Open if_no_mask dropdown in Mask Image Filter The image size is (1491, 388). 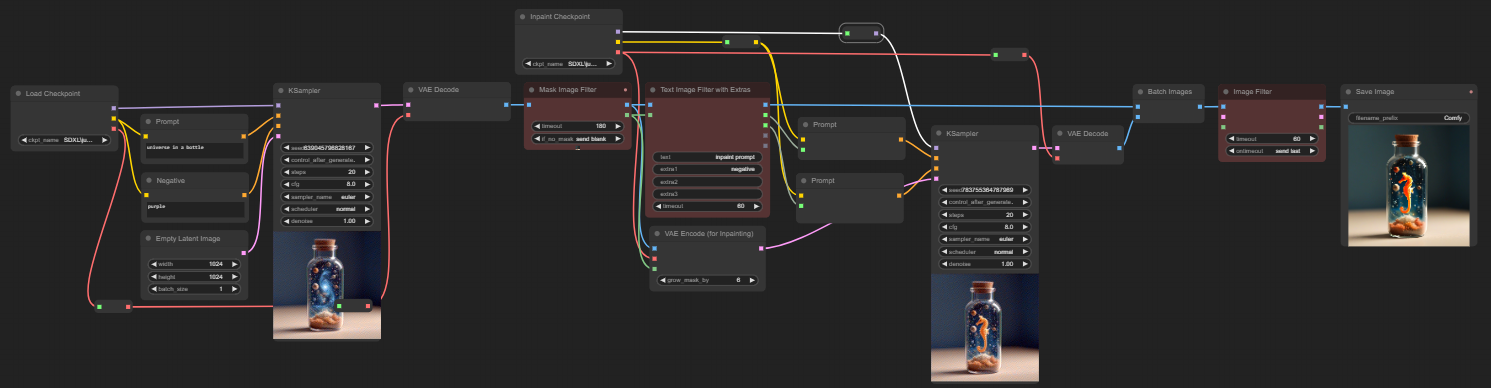coord(577,138)
